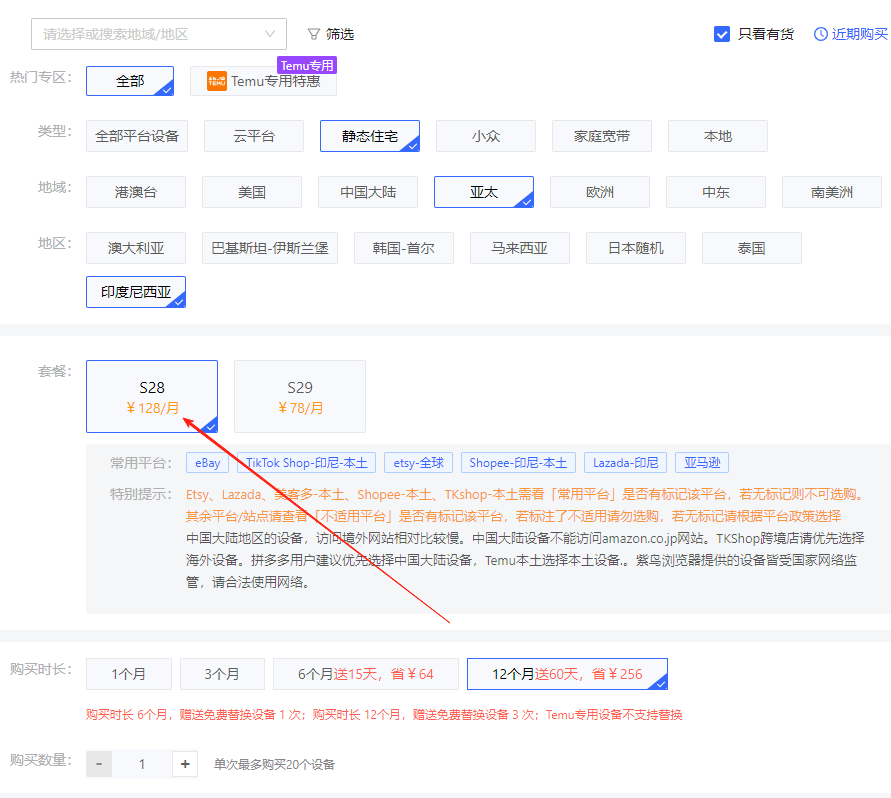Choose 家庭宽带 type
The image size is (891, 798).
pos(602,136)
